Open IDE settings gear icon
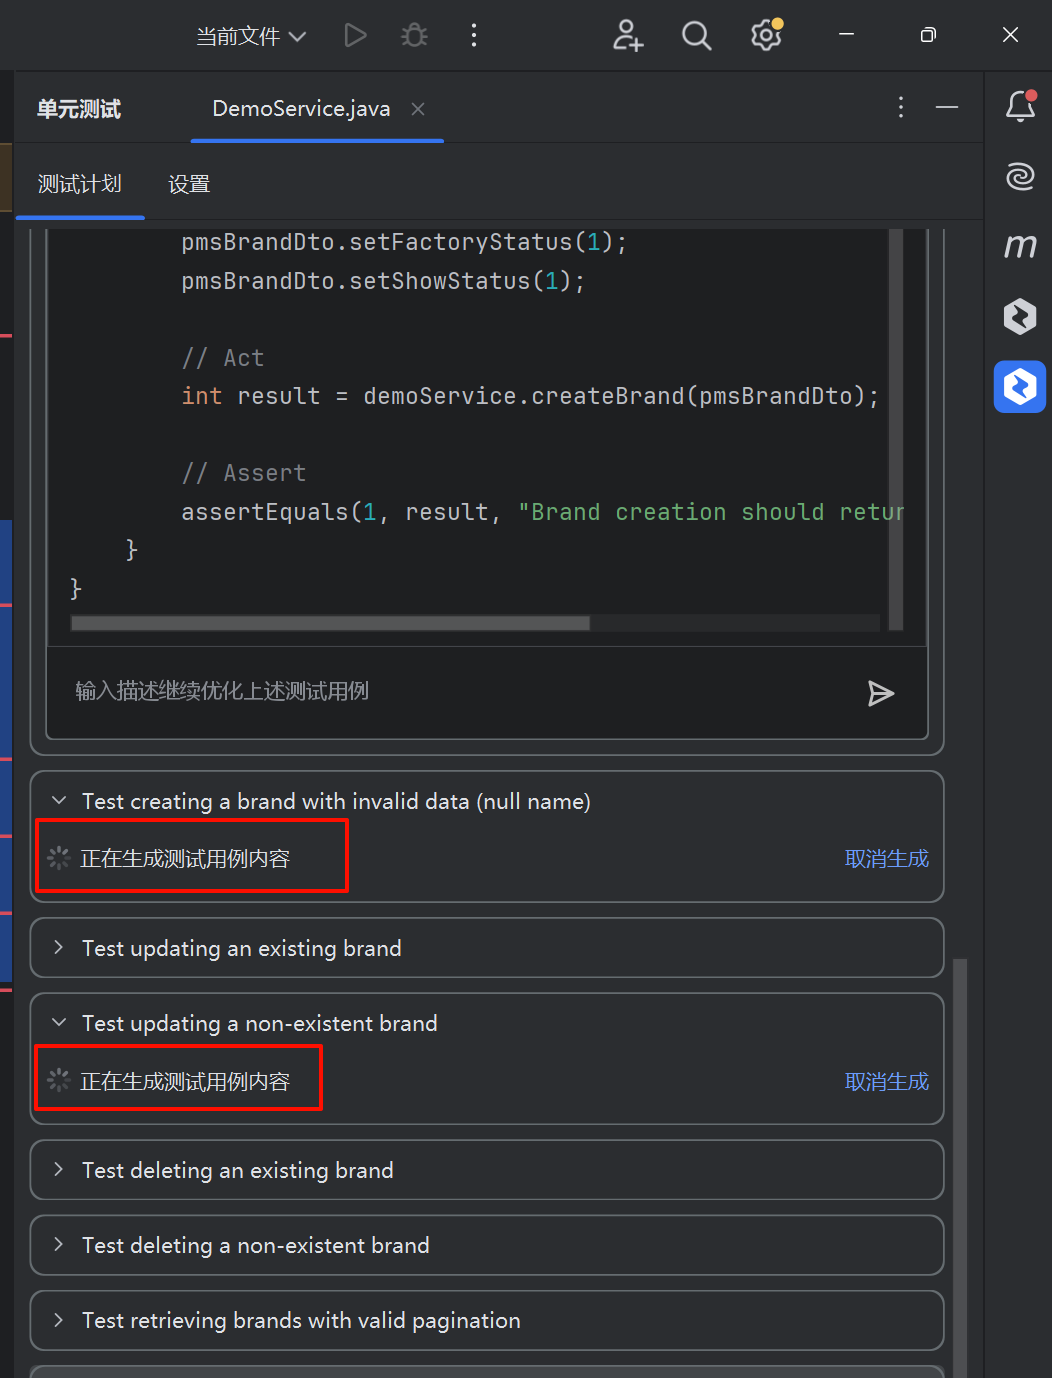The image size is (1052, 1378). (x=766, y=36)
